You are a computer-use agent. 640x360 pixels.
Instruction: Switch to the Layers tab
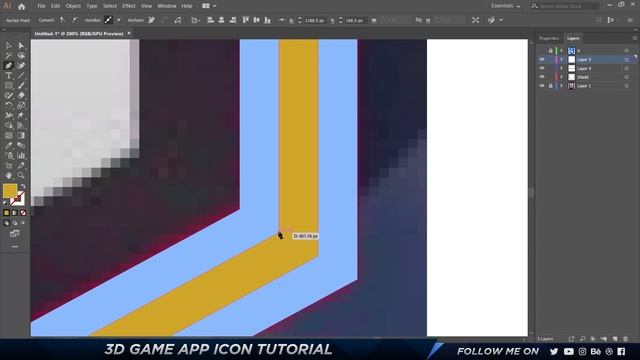point(573,38)
